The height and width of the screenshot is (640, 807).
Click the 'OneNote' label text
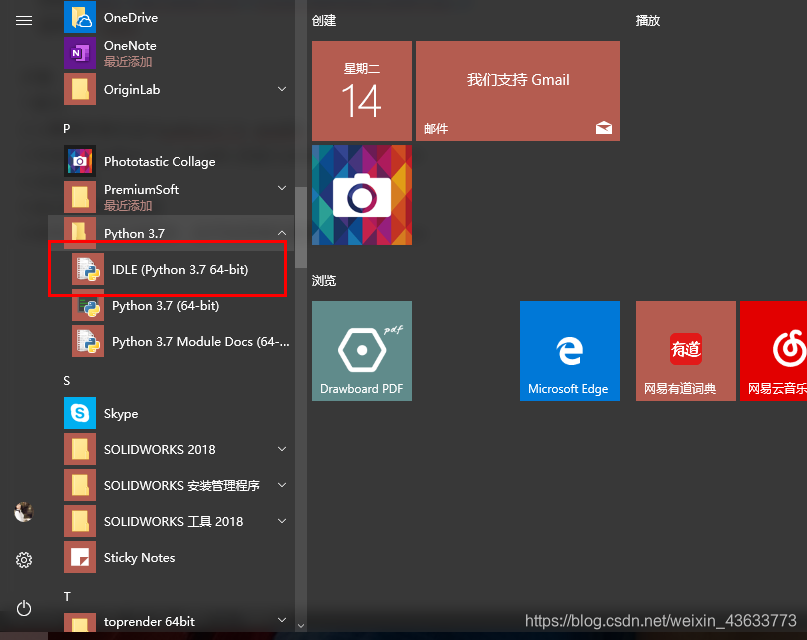[130, 45]
